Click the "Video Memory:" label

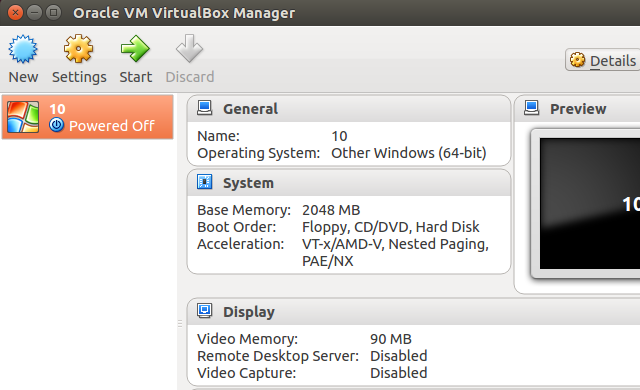coord(247,339)
